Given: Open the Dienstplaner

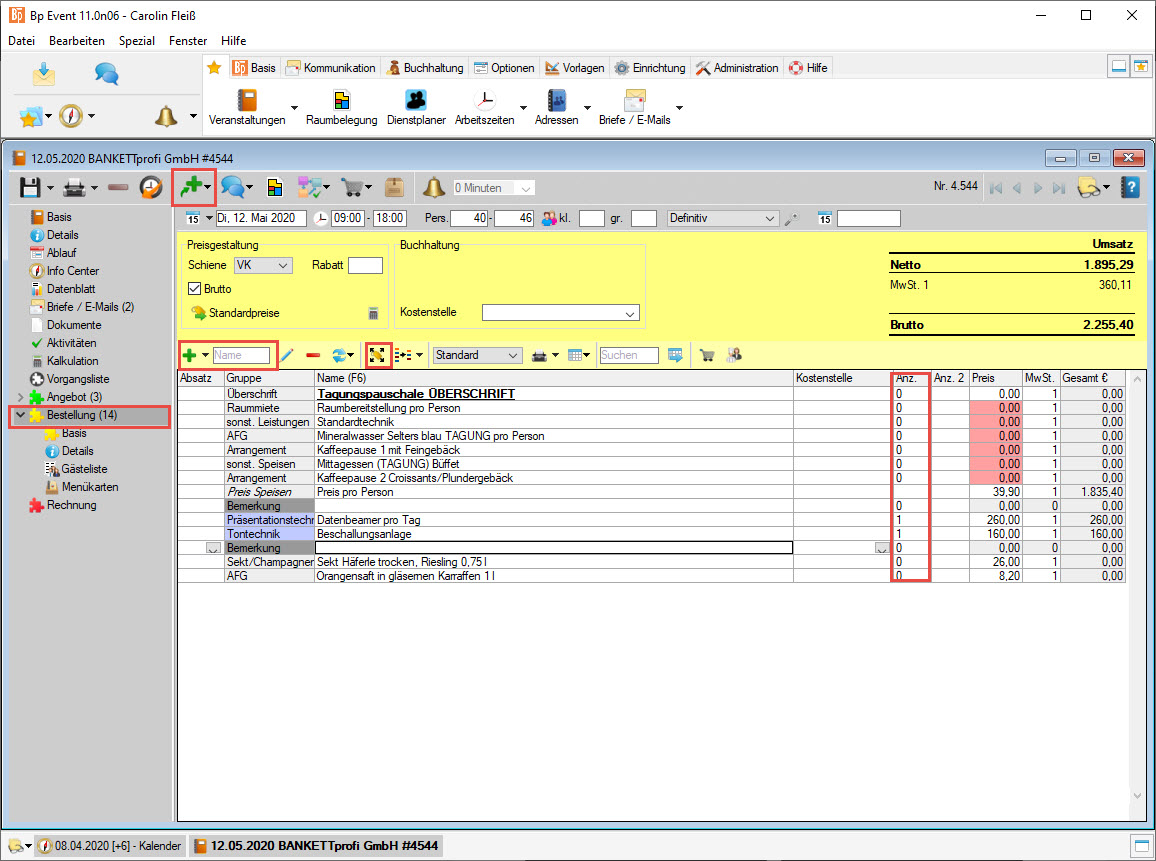Looking at the screenshot, I should (416, 101).
